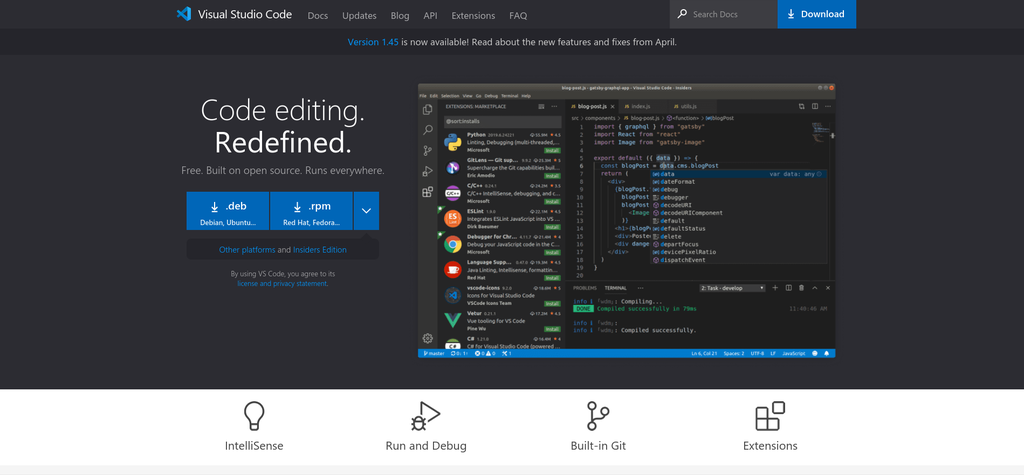Go to the Updates page
Image resolution: width=1024 pixels, height=475 pixels.
pos(359,16)
